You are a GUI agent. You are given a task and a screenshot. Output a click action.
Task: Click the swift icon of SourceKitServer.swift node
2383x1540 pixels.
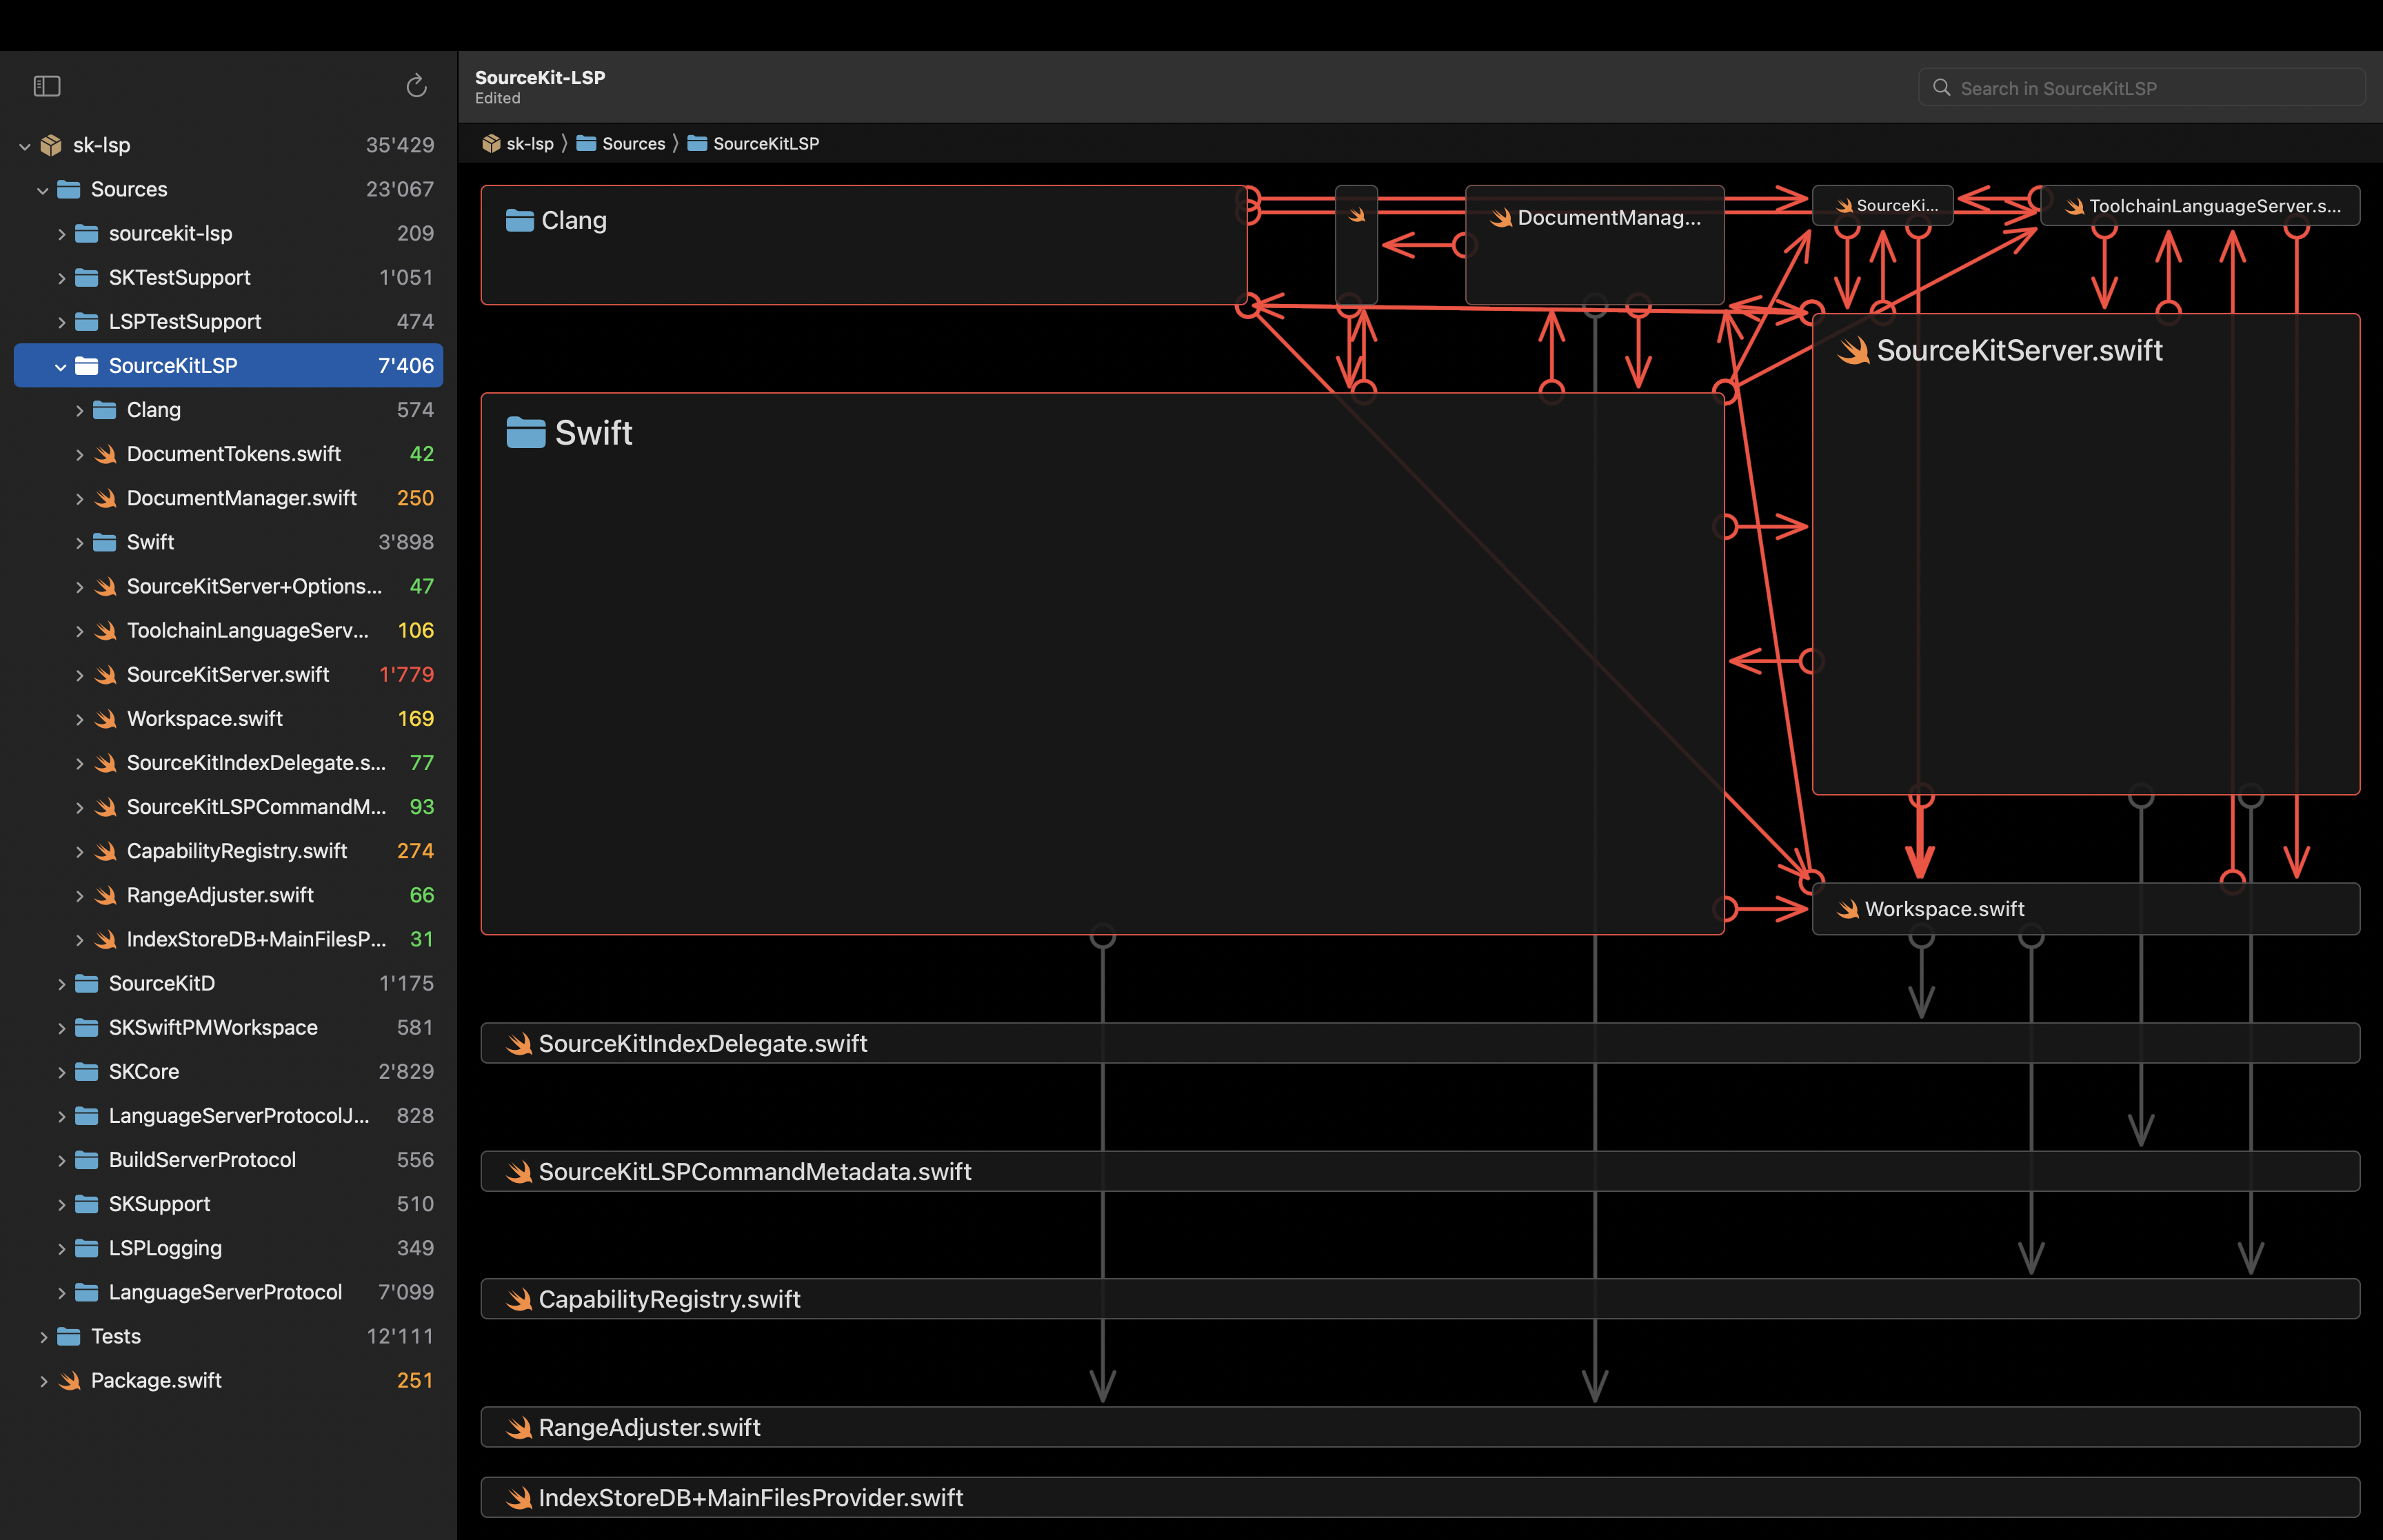1853,351
